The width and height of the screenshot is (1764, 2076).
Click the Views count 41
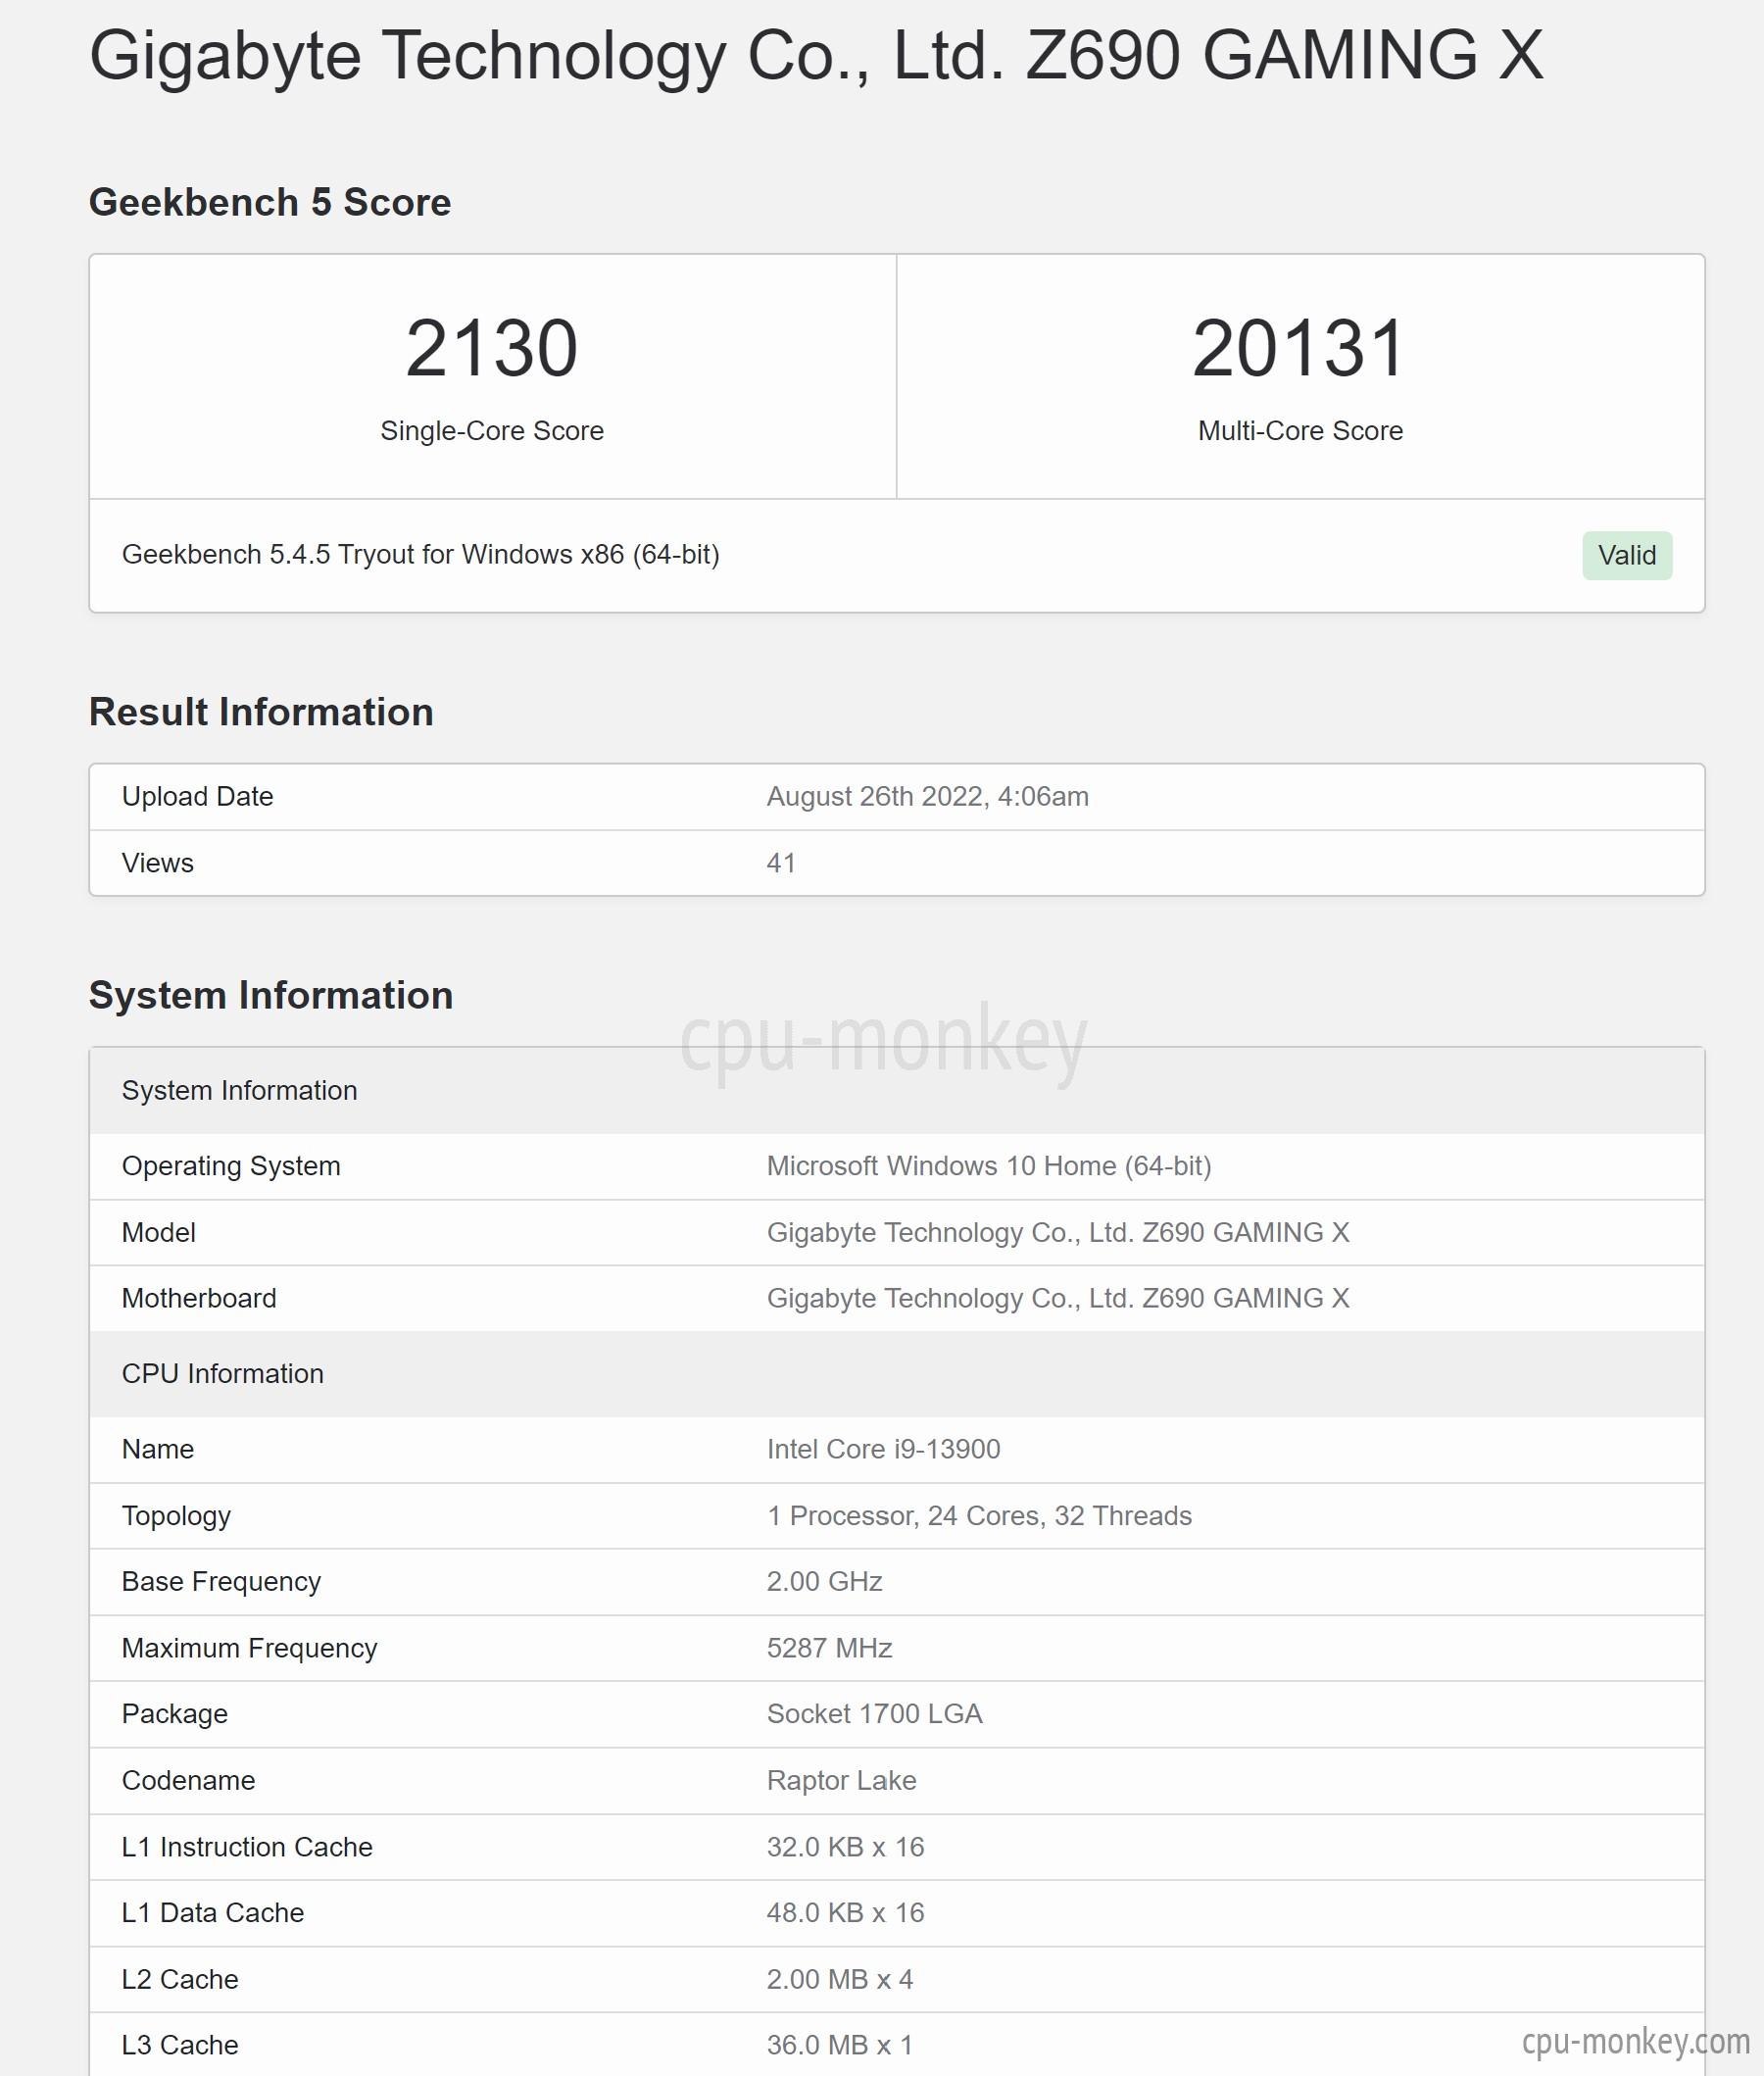pyautogui.click(x=781, y=863)
